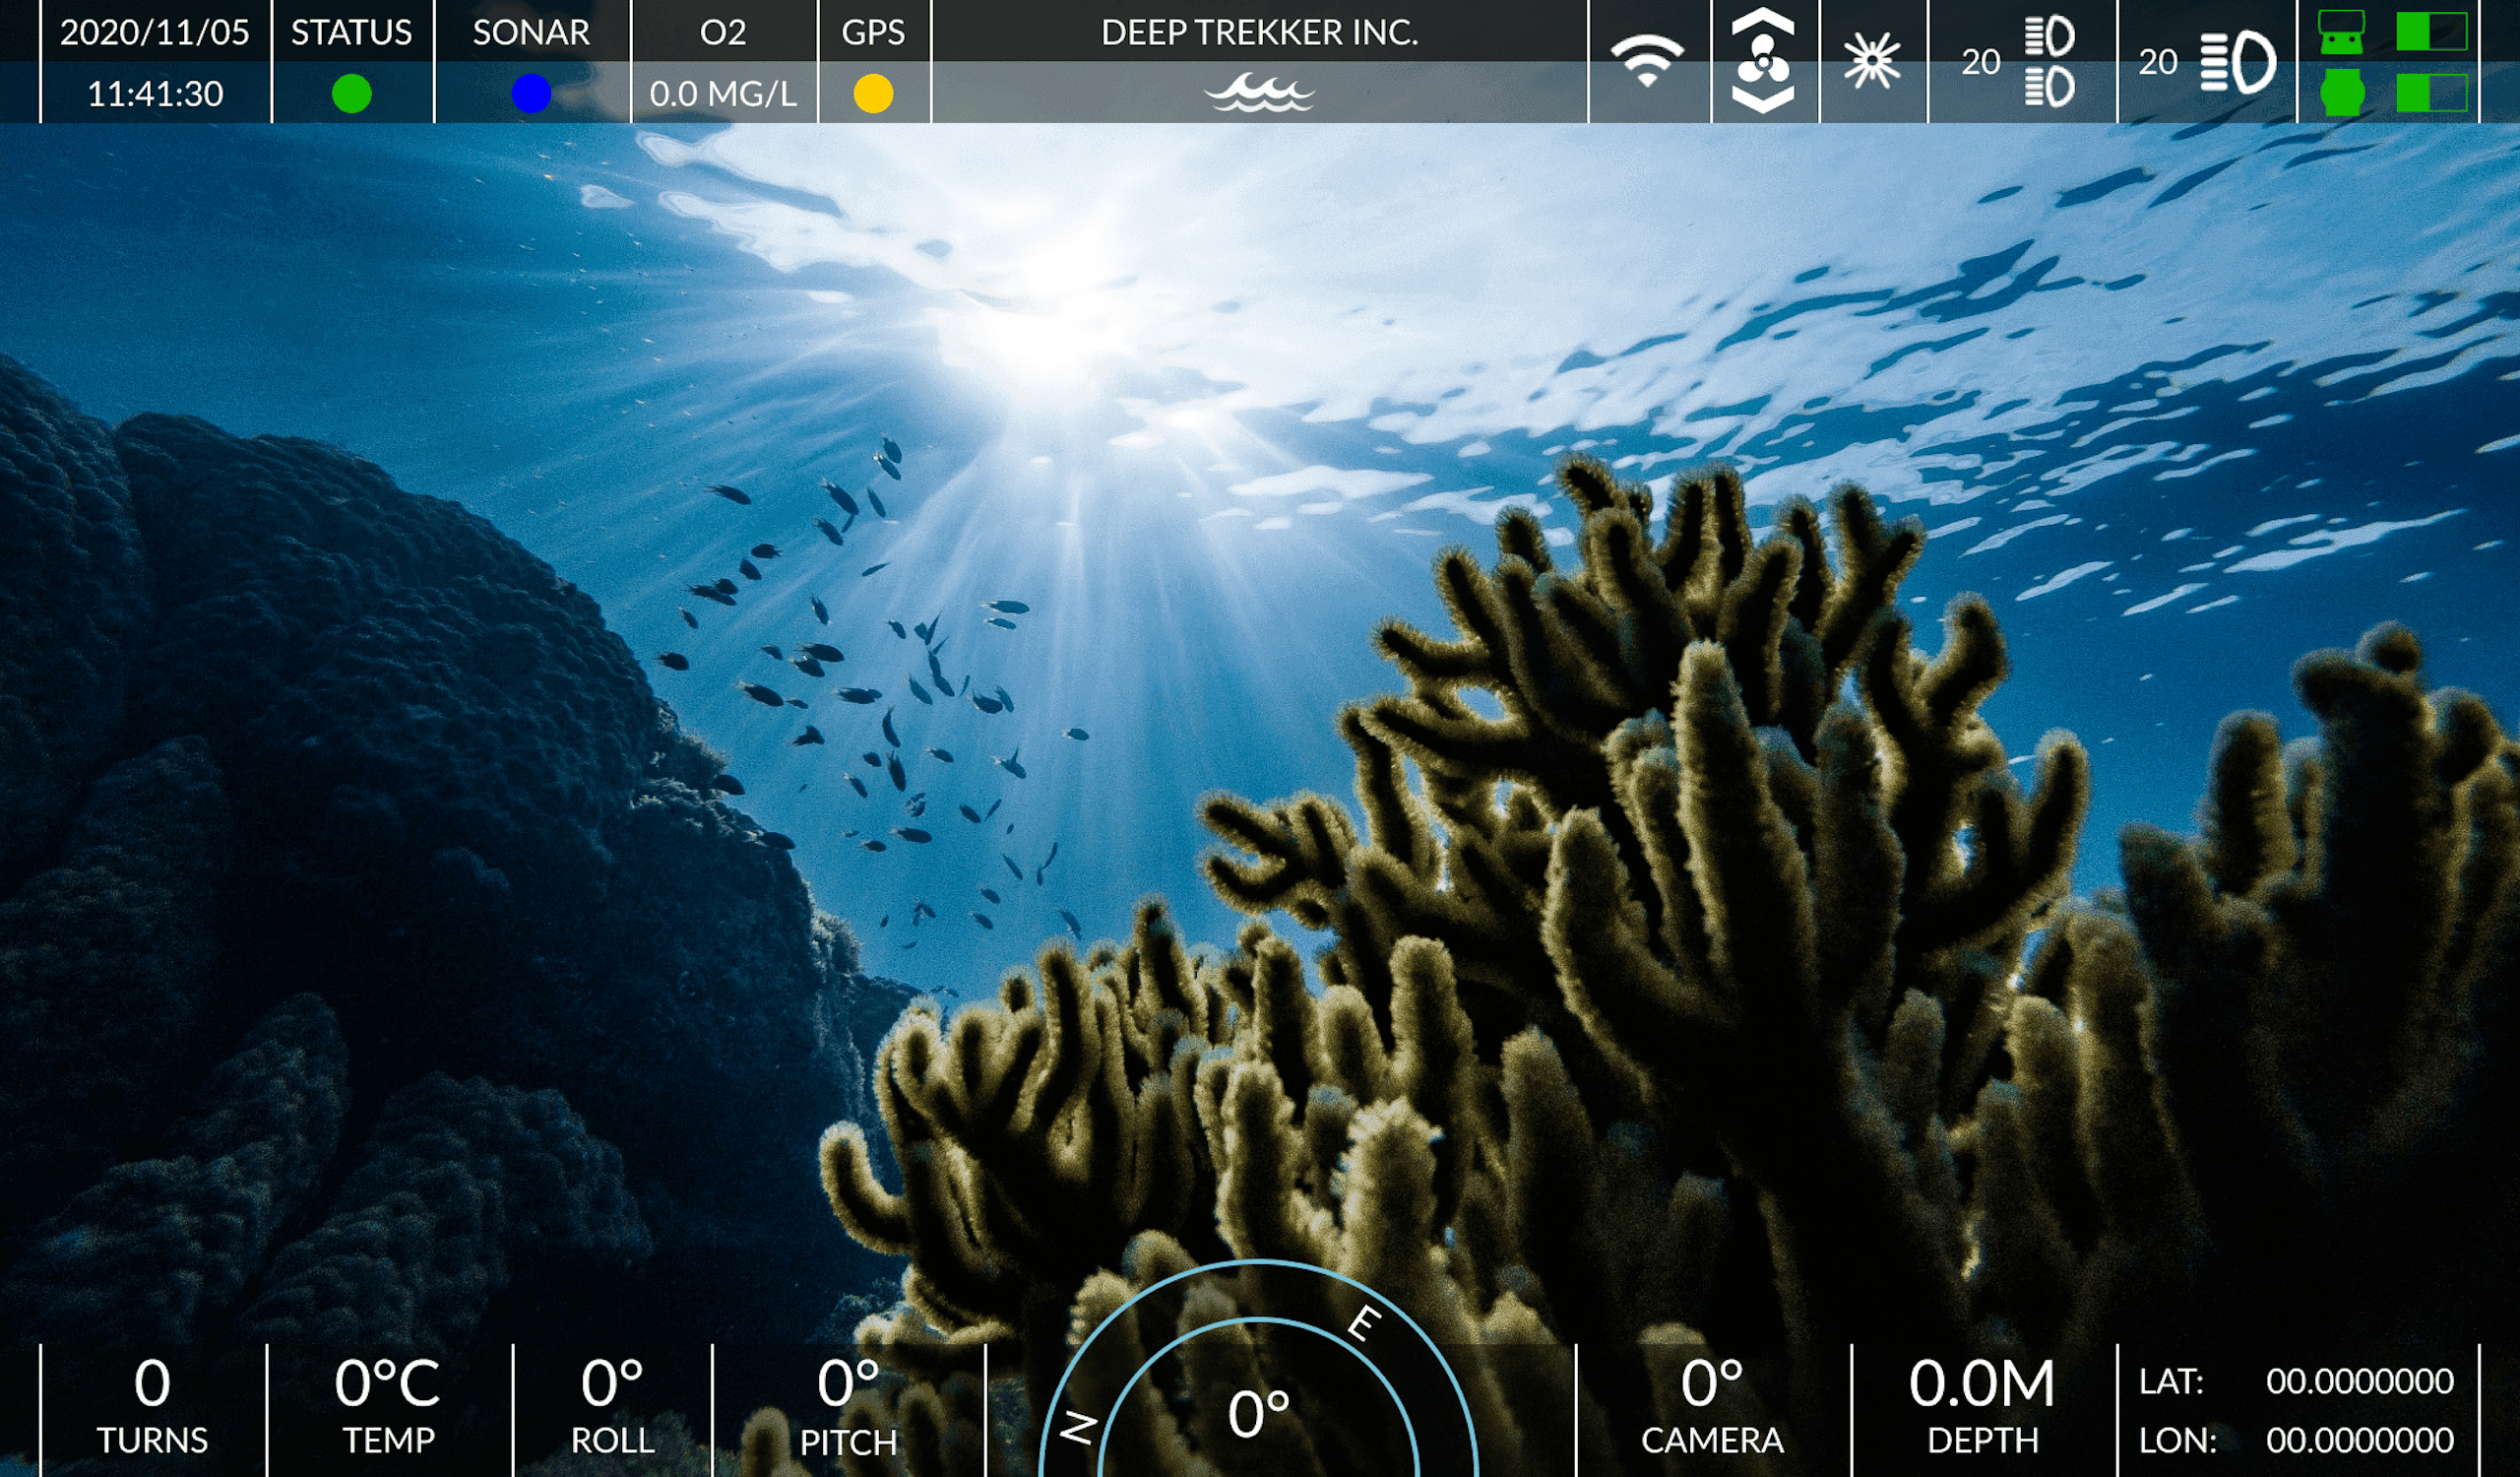Click the N marker on compass ring

point(1078,1427)
